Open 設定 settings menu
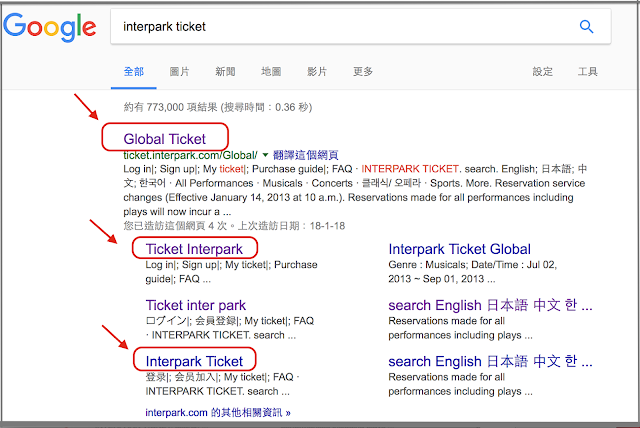This screenshot has height=428, width=640. point(542,72)
